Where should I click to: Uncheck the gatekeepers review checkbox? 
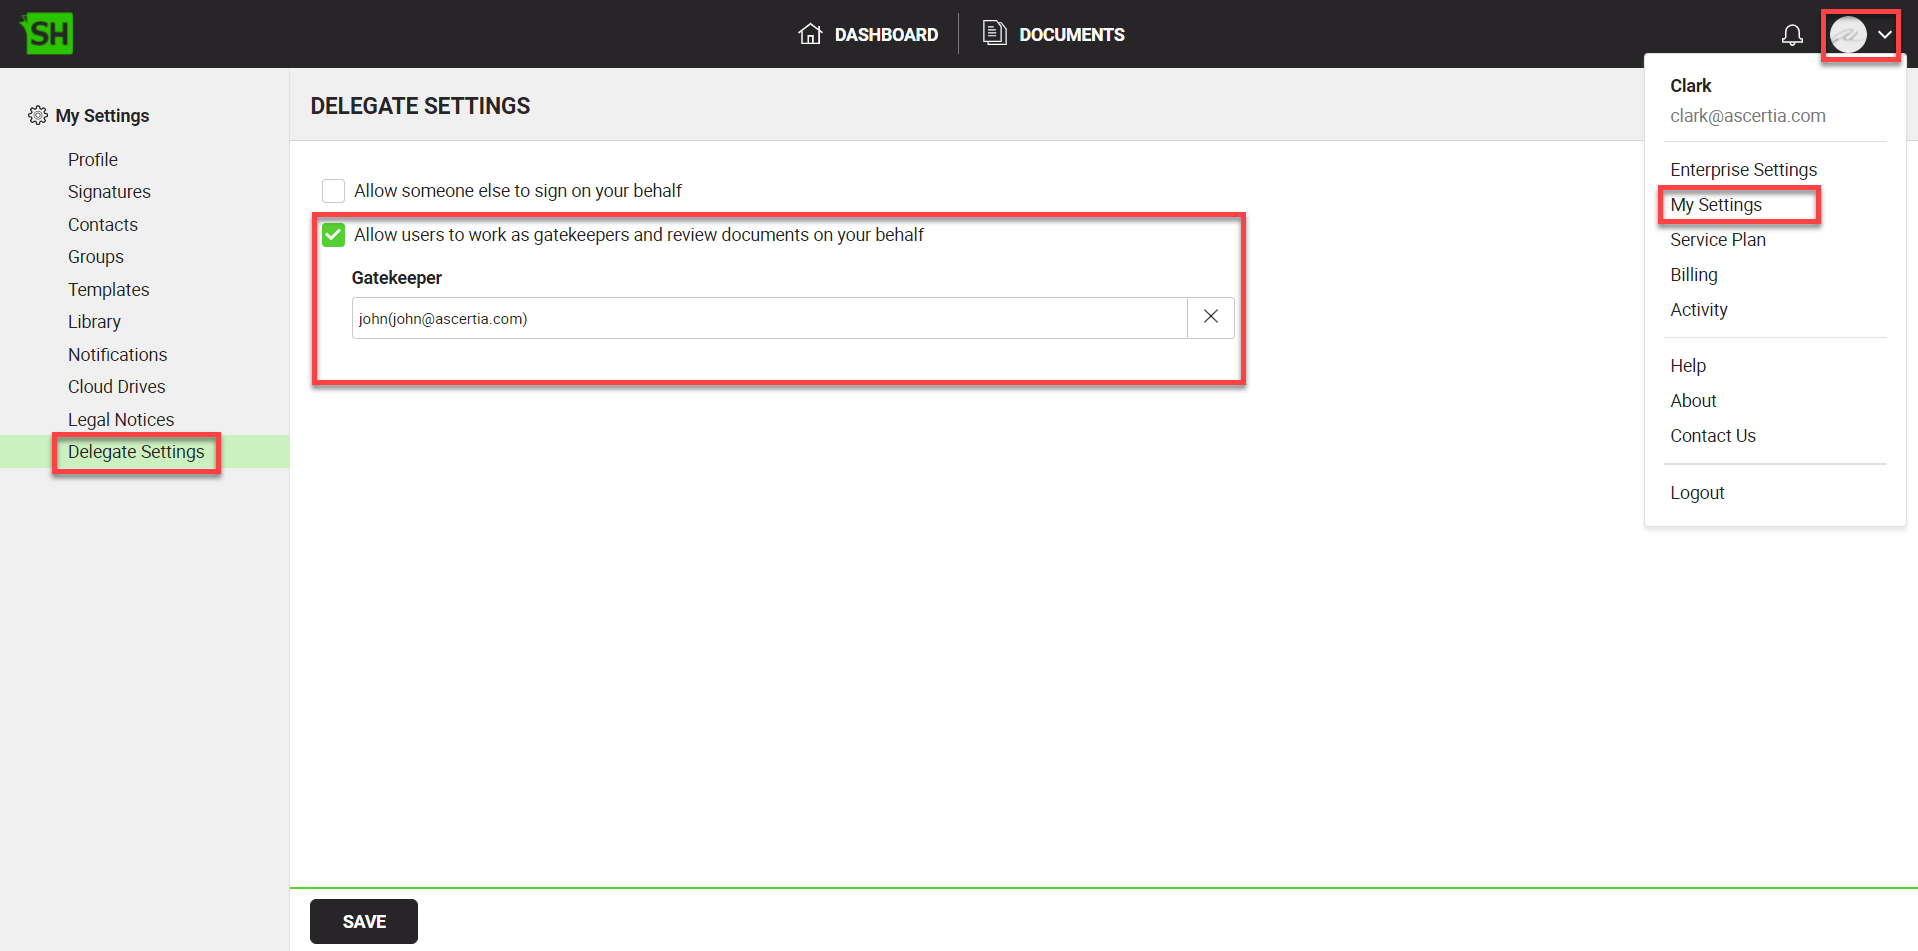click(333, 235)
